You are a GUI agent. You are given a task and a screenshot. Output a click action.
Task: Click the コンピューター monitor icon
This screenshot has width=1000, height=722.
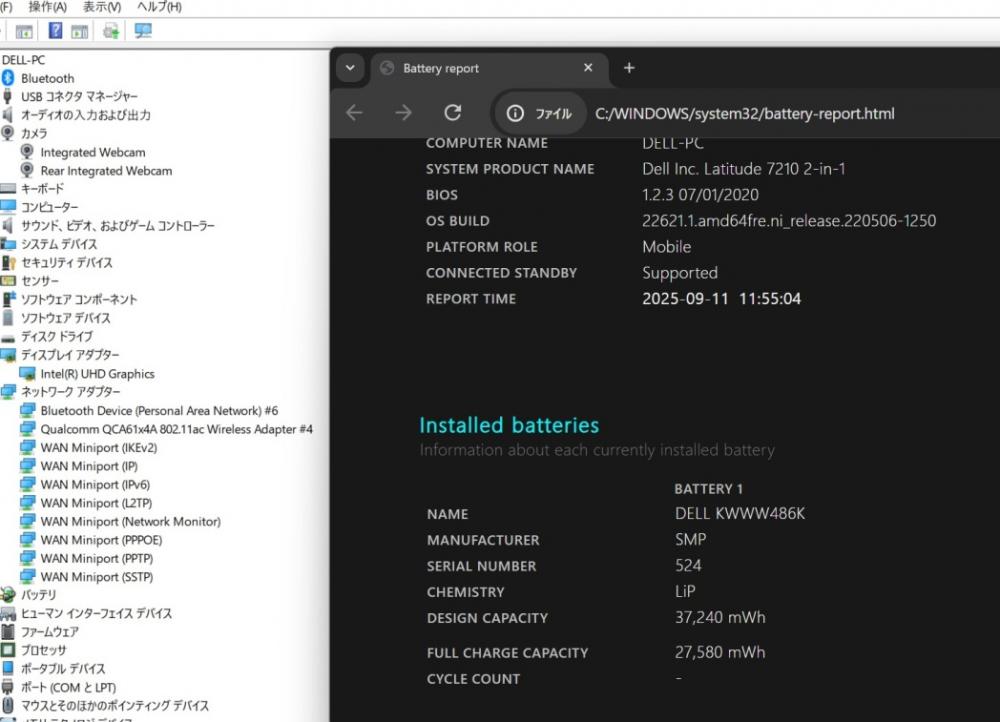tap(8, 207)
